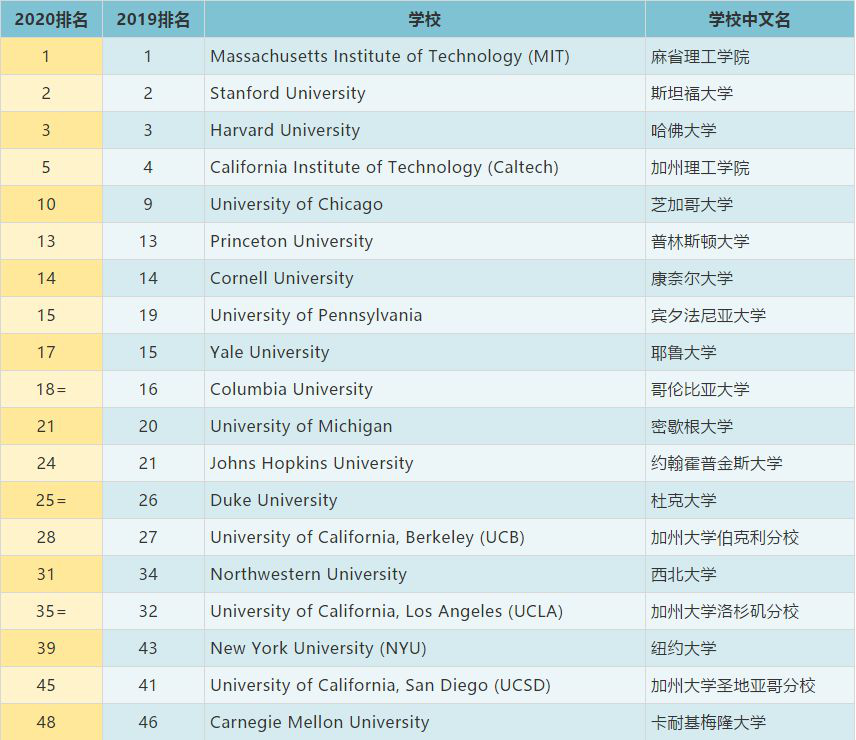Click 2019 rank 16 in Columbia row

pos(148,389)
